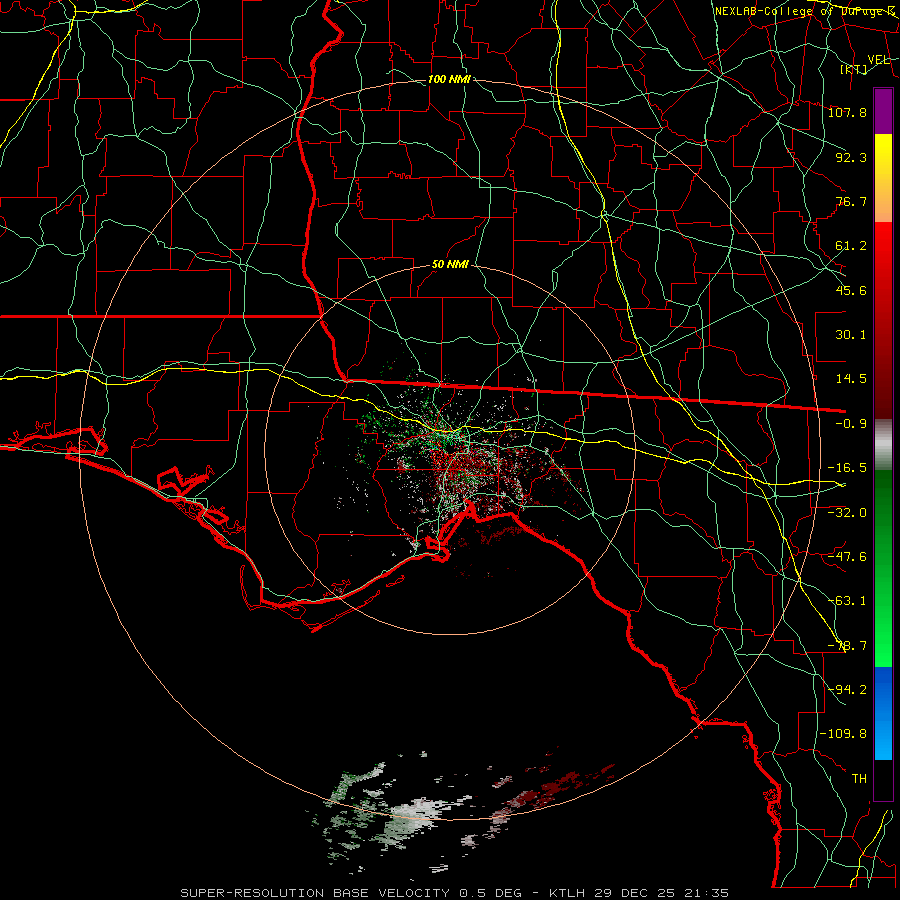Click the 107.8 velocity scale value
Image resolution: width=900 pixels, height=900 pixels.
847,112
